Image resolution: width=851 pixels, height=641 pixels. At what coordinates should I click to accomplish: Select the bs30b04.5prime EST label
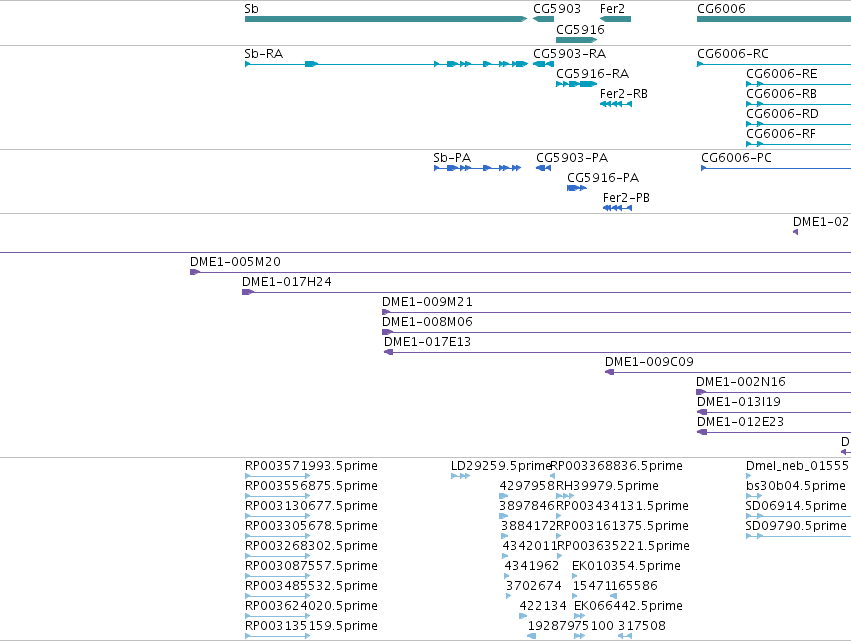796,486
